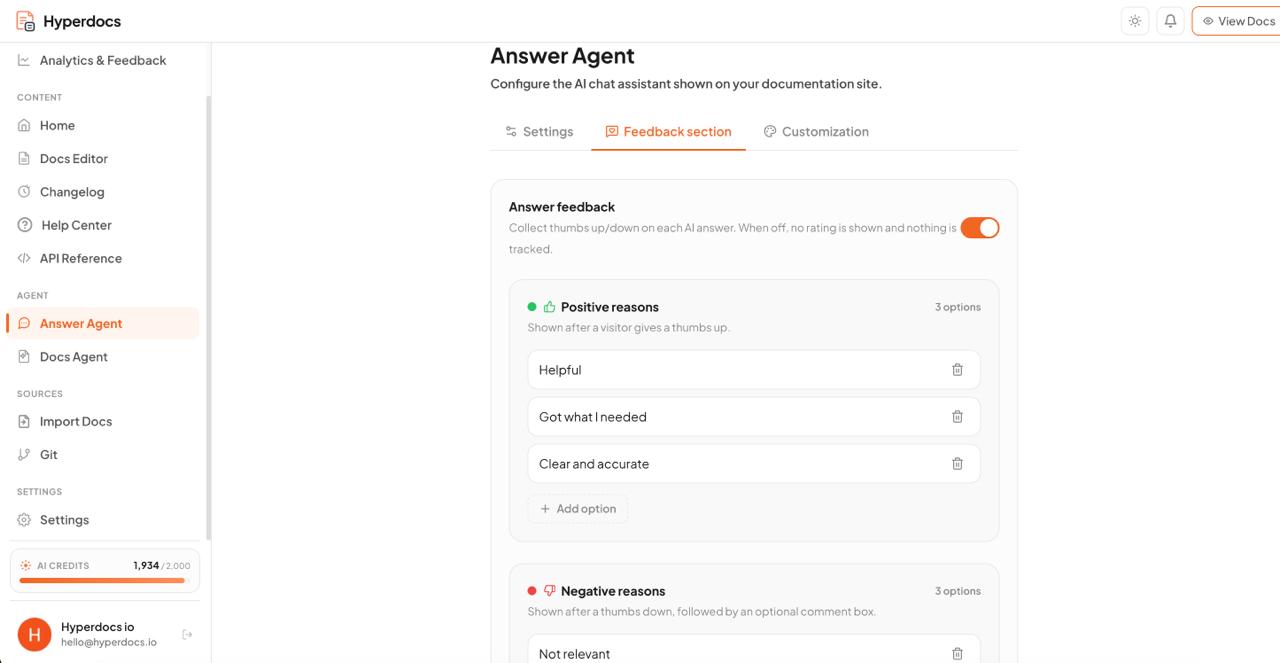
Task: Click the sidebar vertical scrollbar
Action: 208,318
